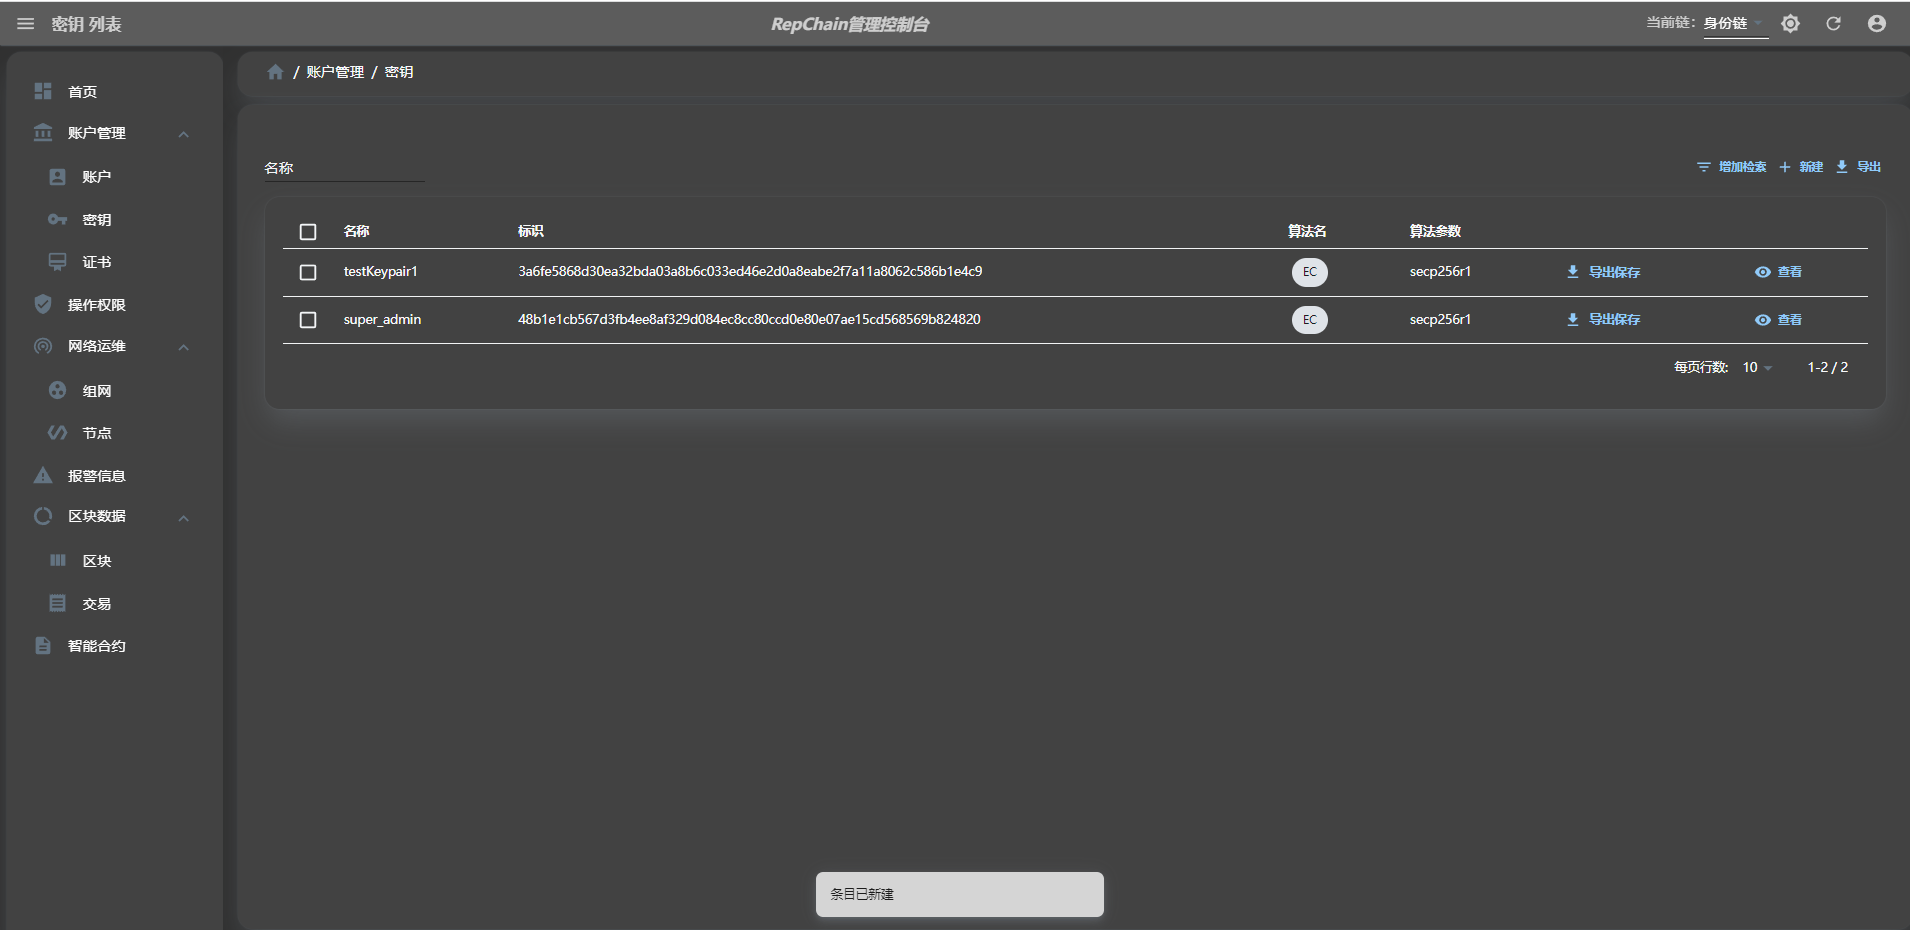Screen dimensions: 1910x930
Task: Click 查看 for super_admin row
Action: pos(1778,320)
